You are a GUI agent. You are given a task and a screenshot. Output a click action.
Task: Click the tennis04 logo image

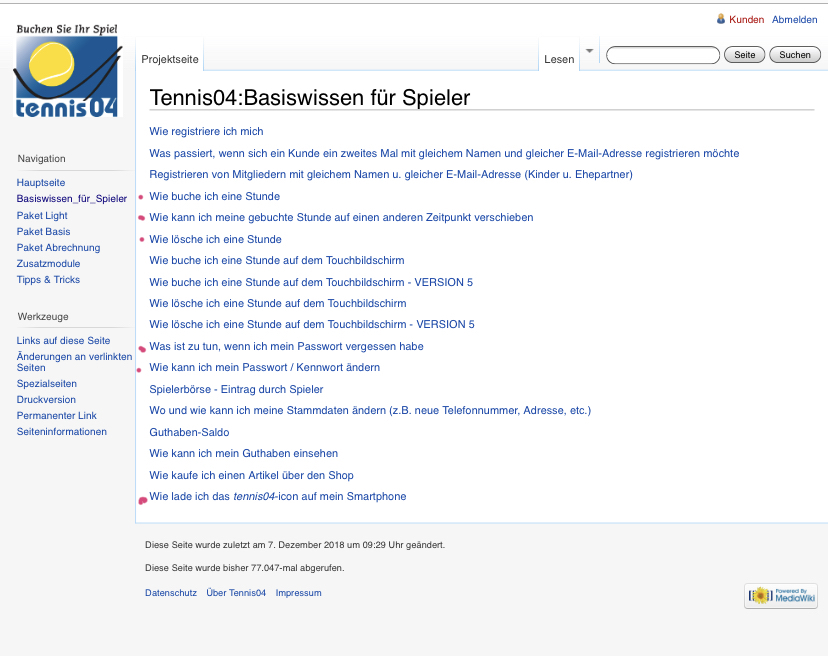[x=68, y=70]
